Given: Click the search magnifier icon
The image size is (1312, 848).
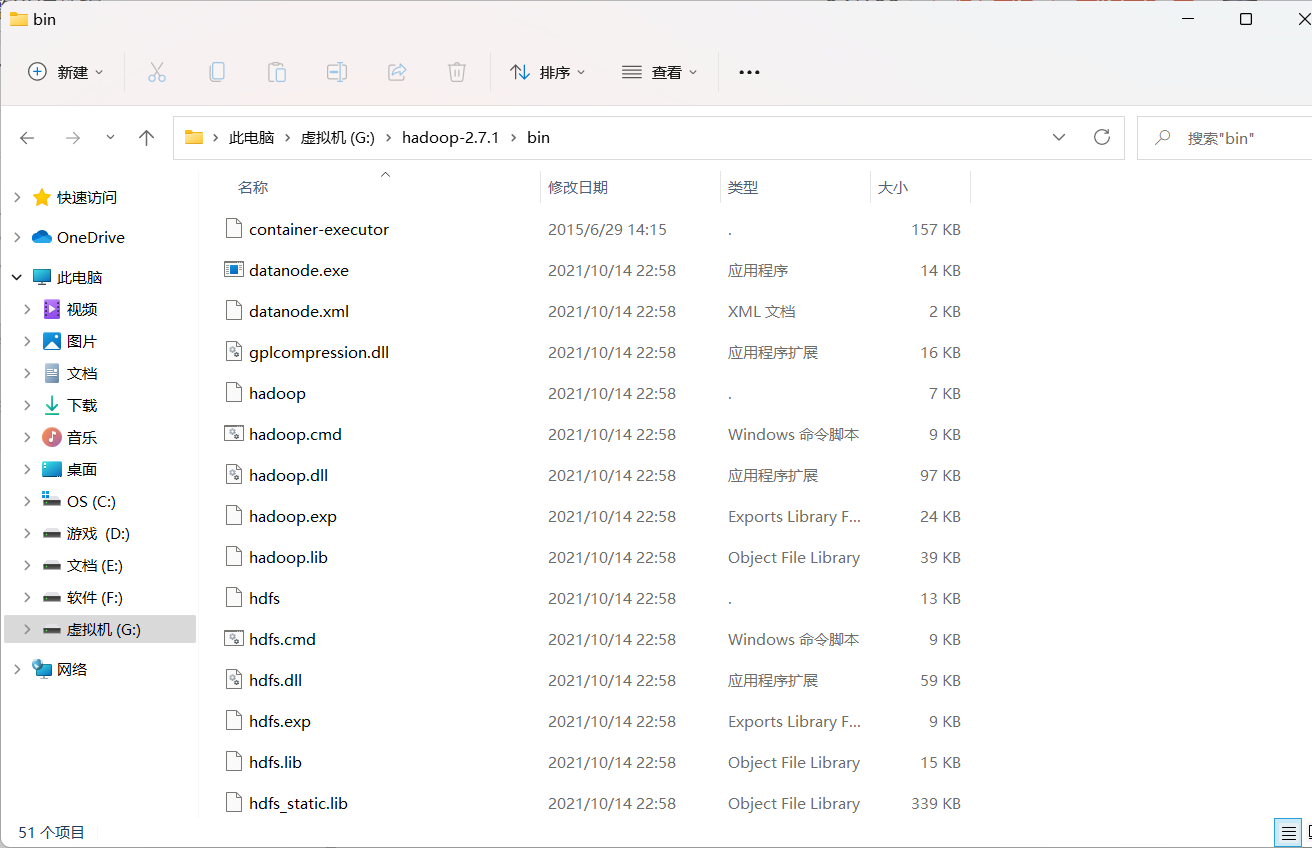Looking at the screenshot, I should (1163, 138).
